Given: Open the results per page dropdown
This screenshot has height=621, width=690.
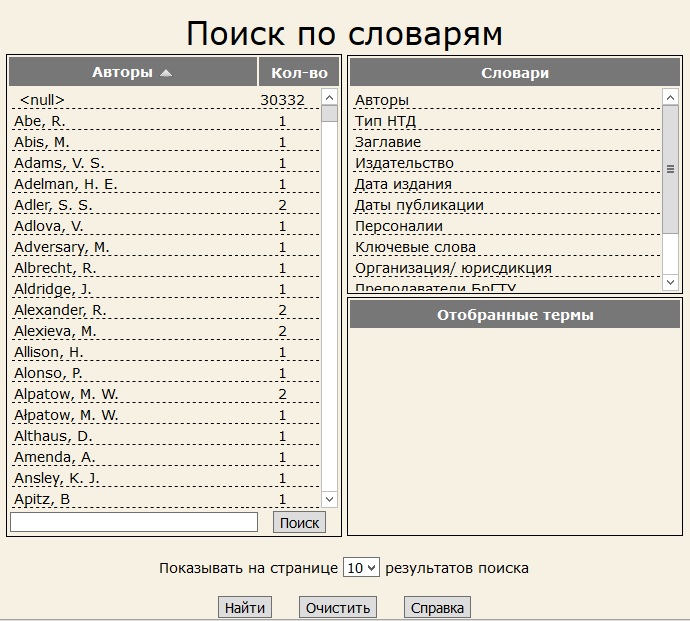Looking at the screenshot, I should point(361,568).
